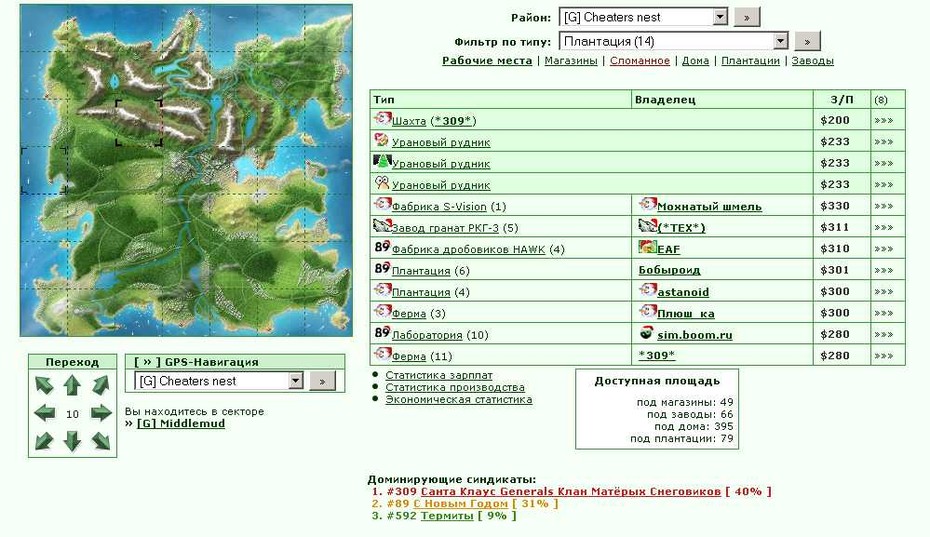The height and width of the screenshot is (537, 930).
Task: Click the go button next to Район
Action: coord(747,17)
